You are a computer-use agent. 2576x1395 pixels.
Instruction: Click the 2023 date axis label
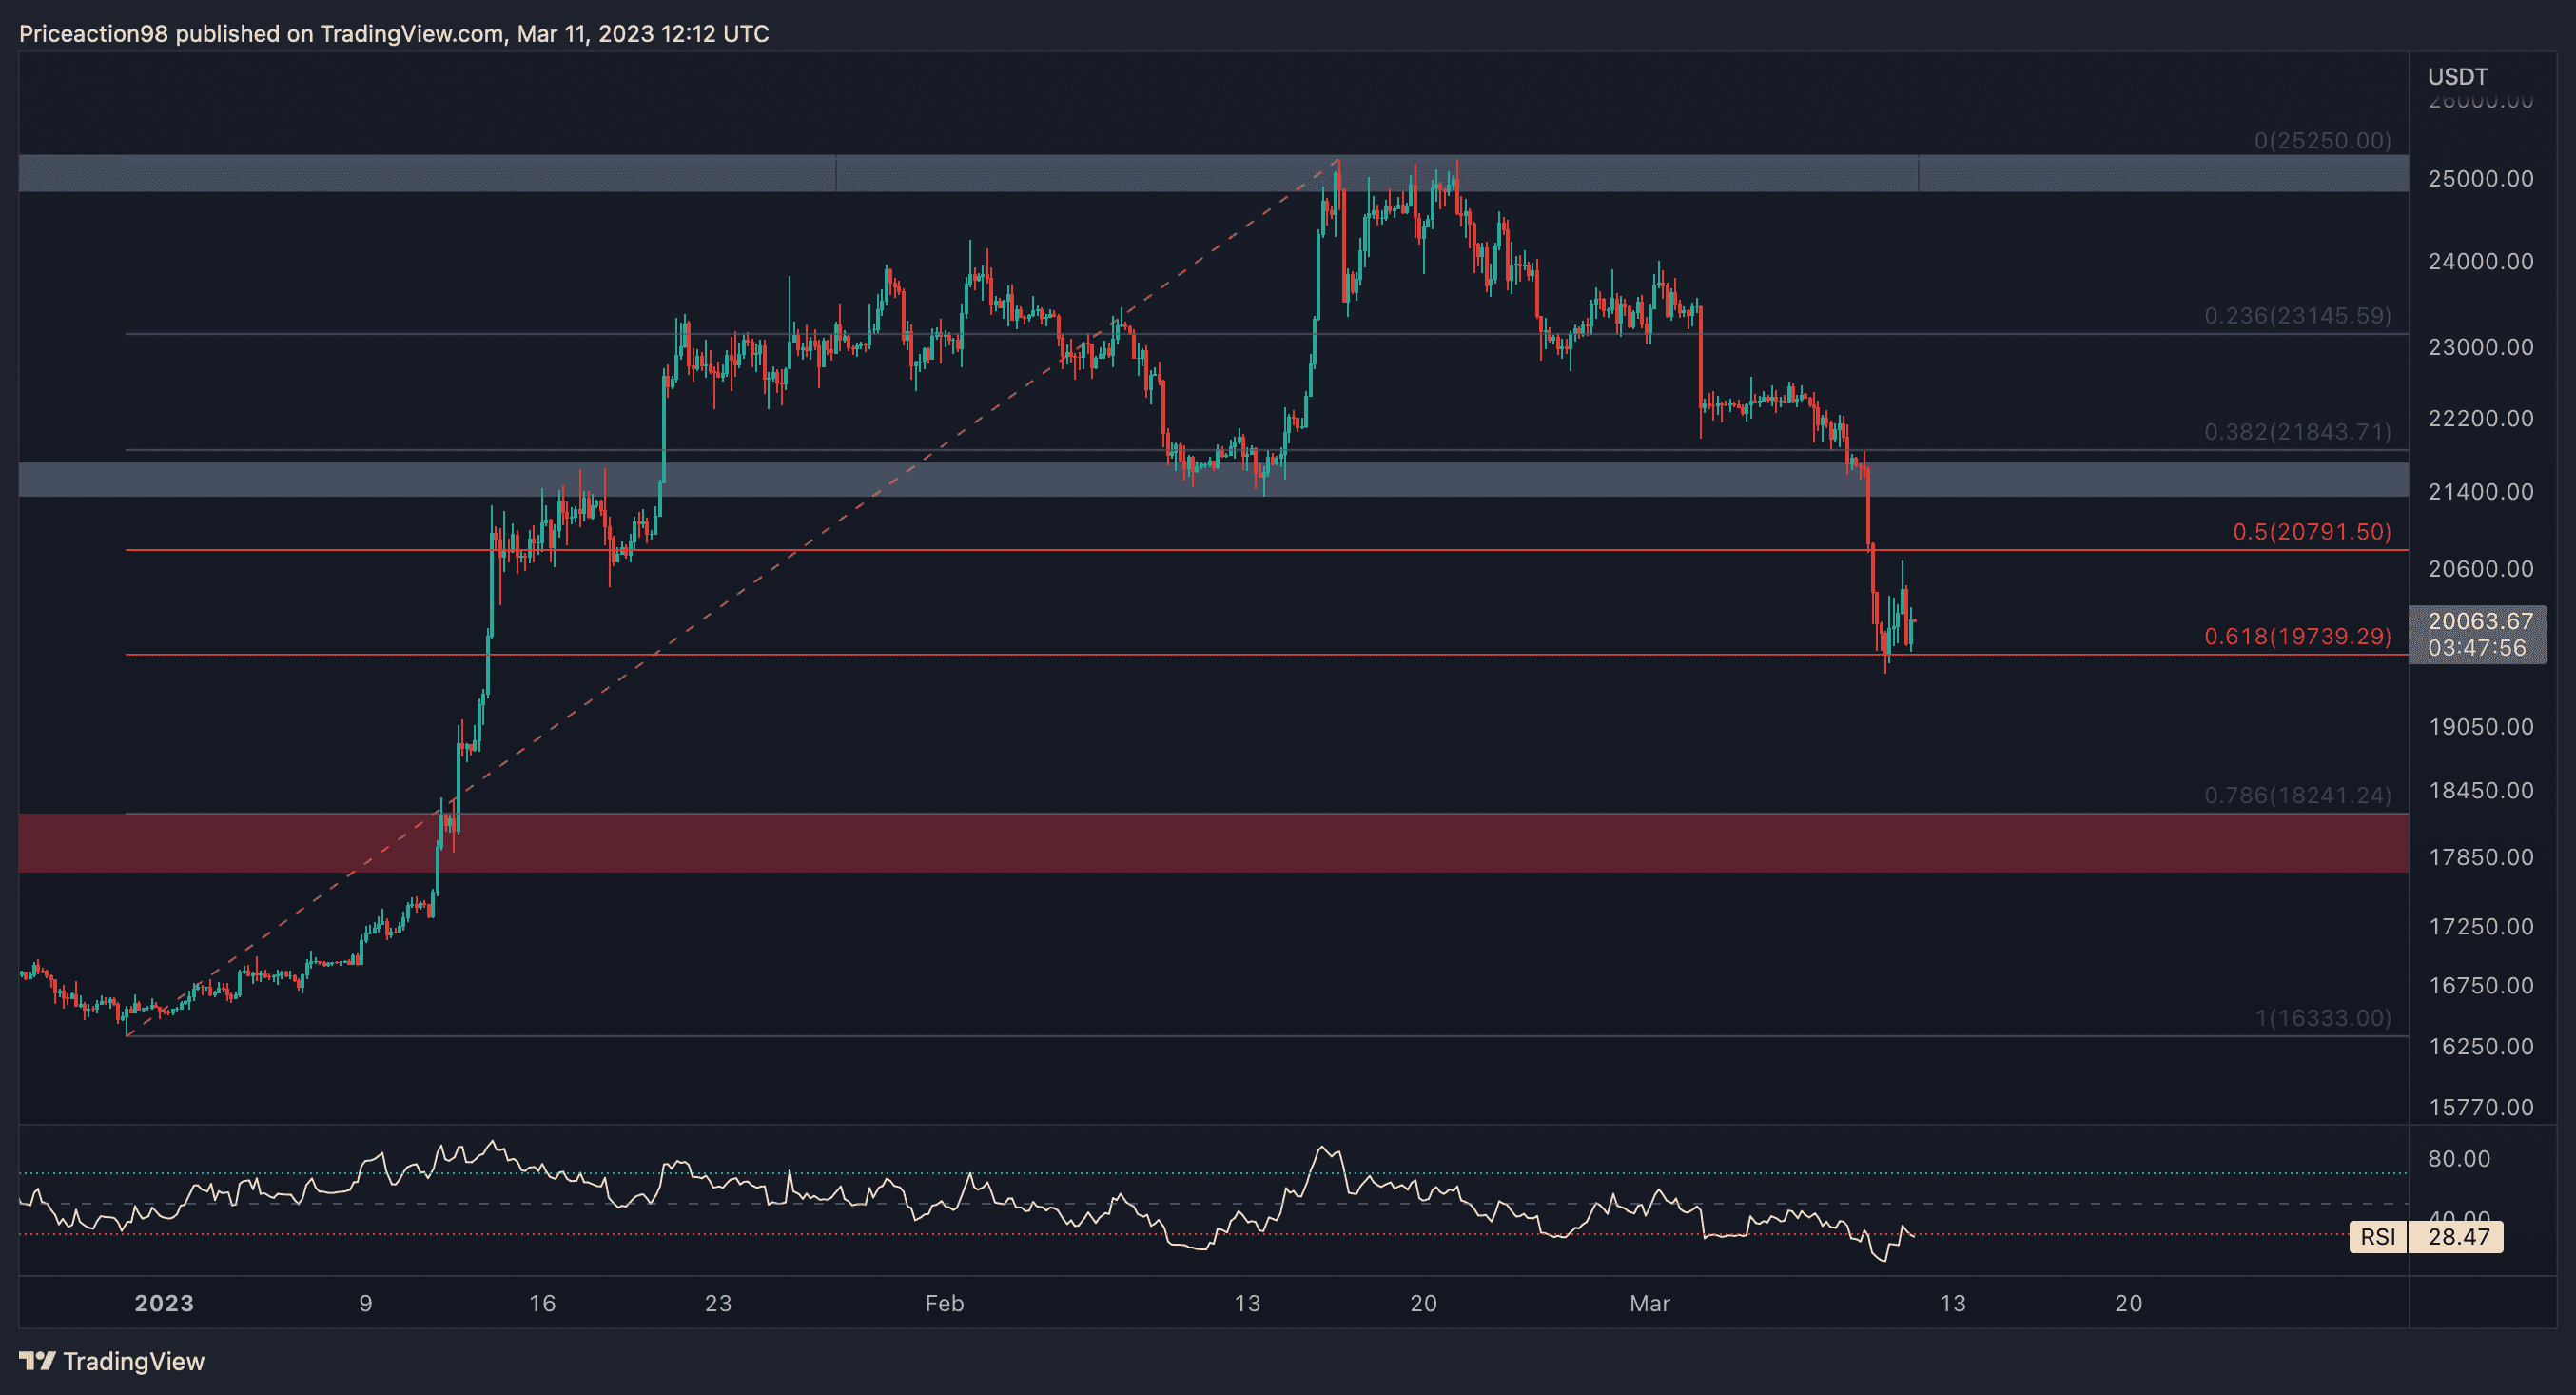click(164, 1303)
